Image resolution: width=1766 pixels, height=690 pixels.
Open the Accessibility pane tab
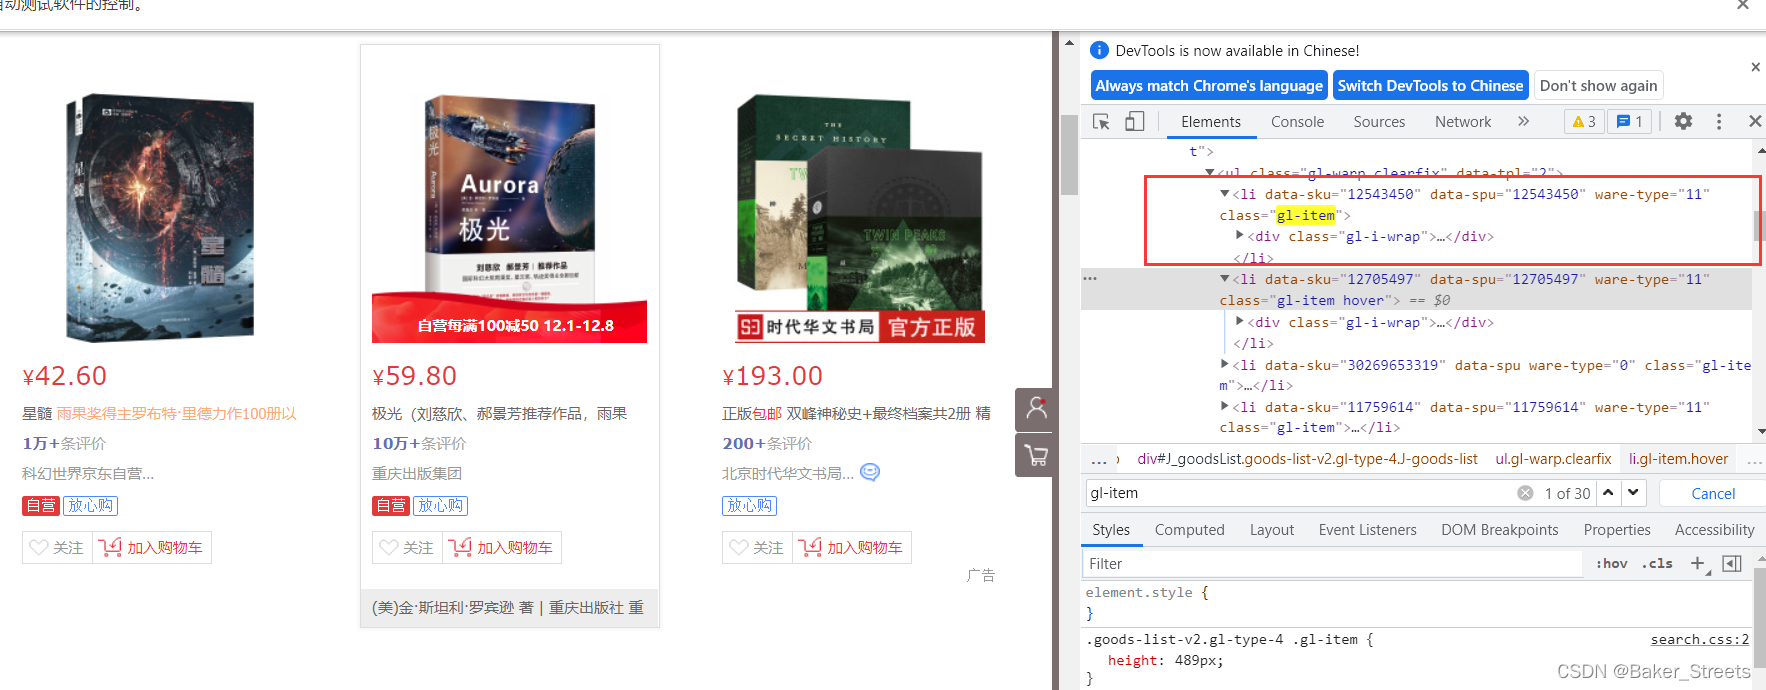pos(1714,530)
